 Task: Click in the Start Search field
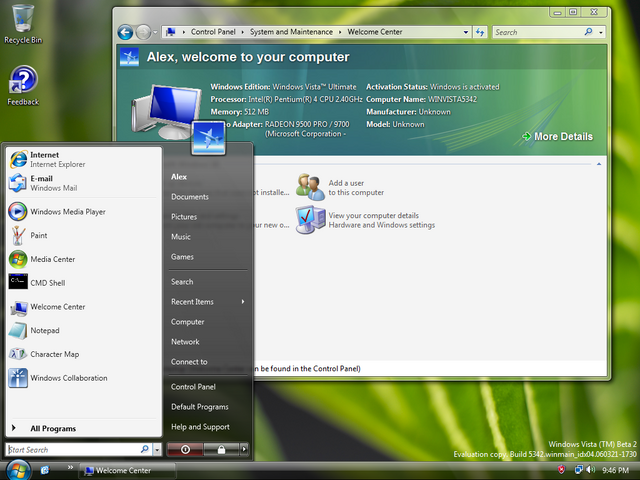tap(73, 449)
